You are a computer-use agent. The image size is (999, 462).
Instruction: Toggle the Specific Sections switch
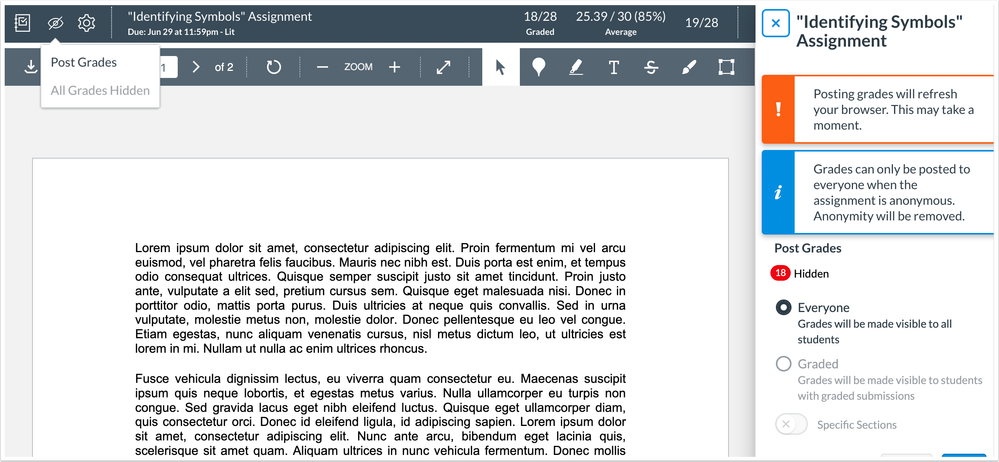pyautogui.click(x=791, y=424)
